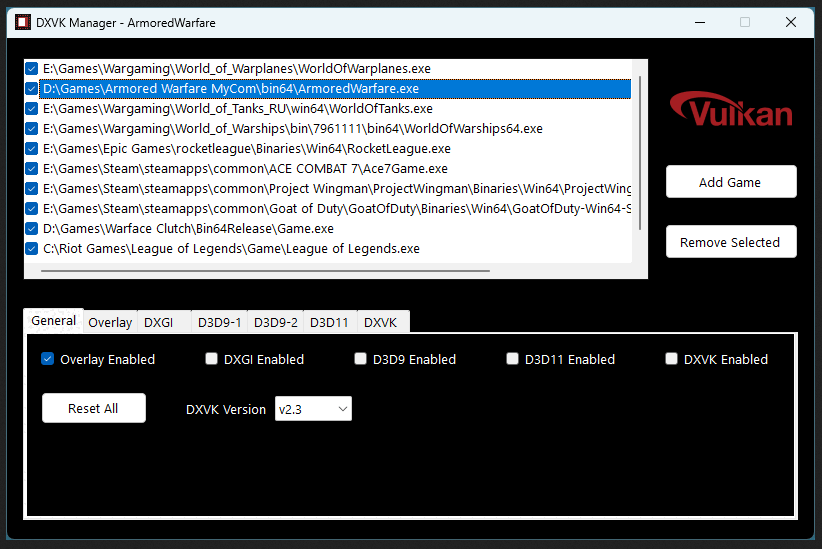Open the DXGI tab
Image resolution: width=822 pixels, height=549 pixels.
pyautogui.click(x=164, y=322)
